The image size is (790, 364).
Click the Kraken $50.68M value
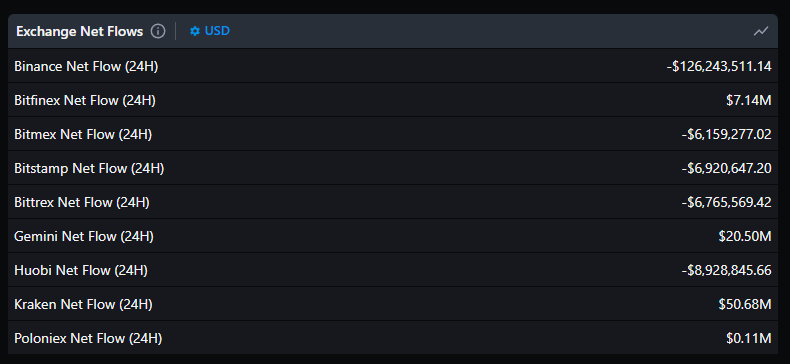(745, 305)
